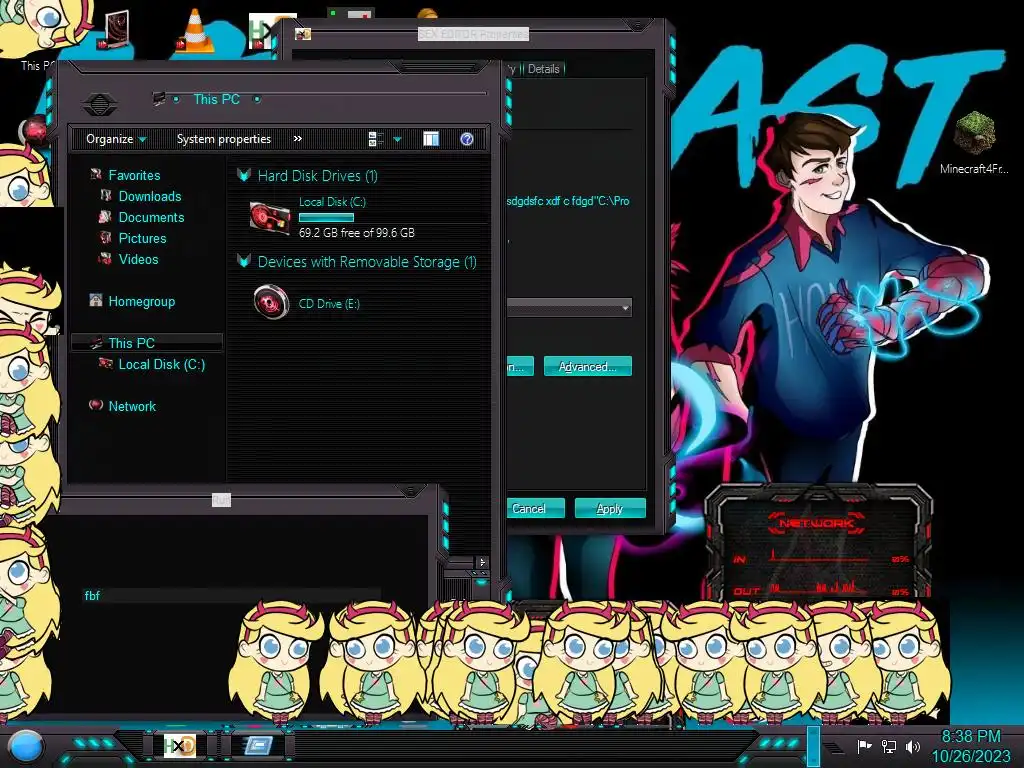Click the Network icon in sidebar
Viewport: 1024px width, 768px height.
click(x=96, y=405)
